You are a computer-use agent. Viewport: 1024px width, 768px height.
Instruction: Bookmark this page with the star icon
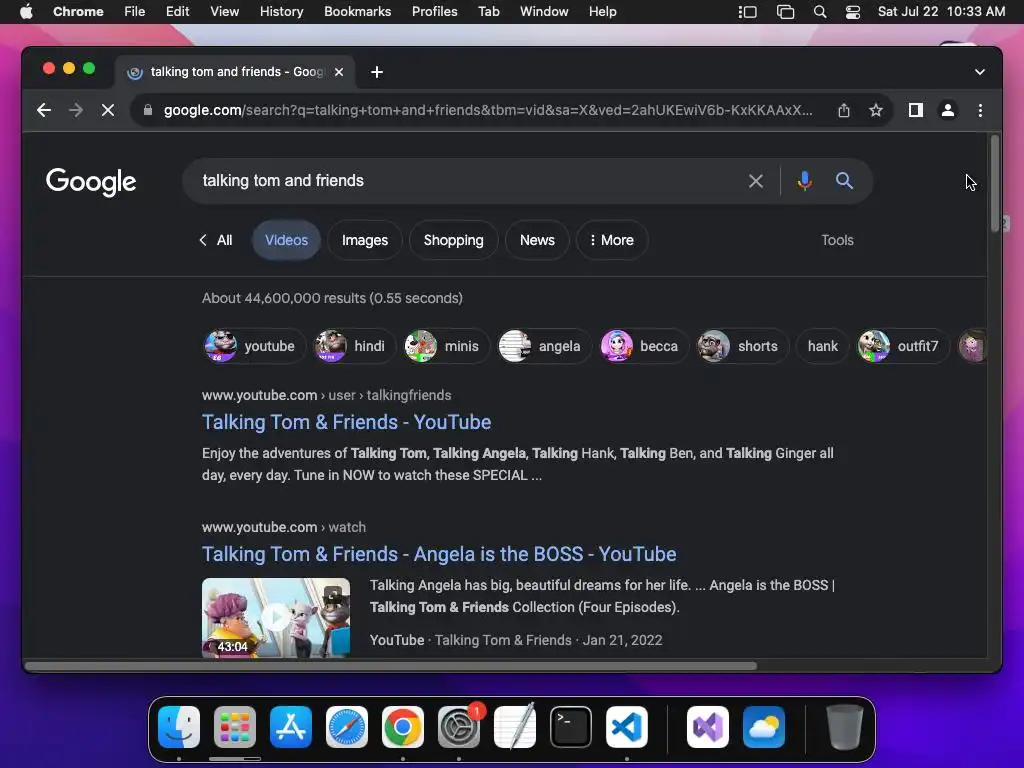[x=876, y=110]
